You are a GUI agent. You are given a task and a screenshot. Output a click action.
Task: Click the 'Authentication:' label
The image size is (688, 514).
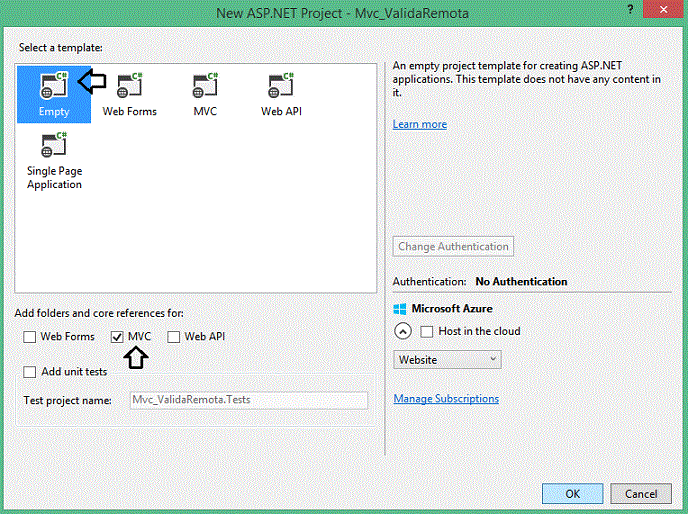pos(429,281)
